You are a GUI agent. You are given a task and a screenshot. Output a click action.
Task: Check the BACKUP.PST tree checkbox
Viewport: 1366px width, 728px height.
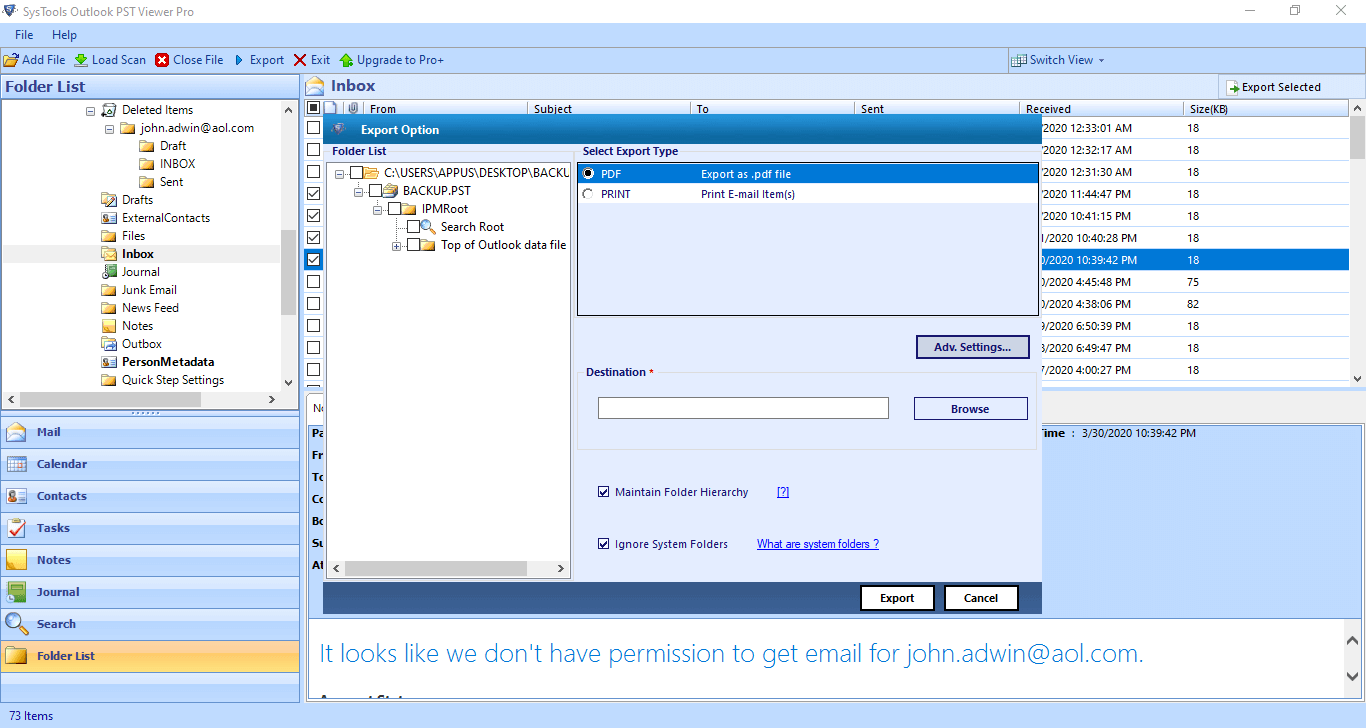coord(375,191)
